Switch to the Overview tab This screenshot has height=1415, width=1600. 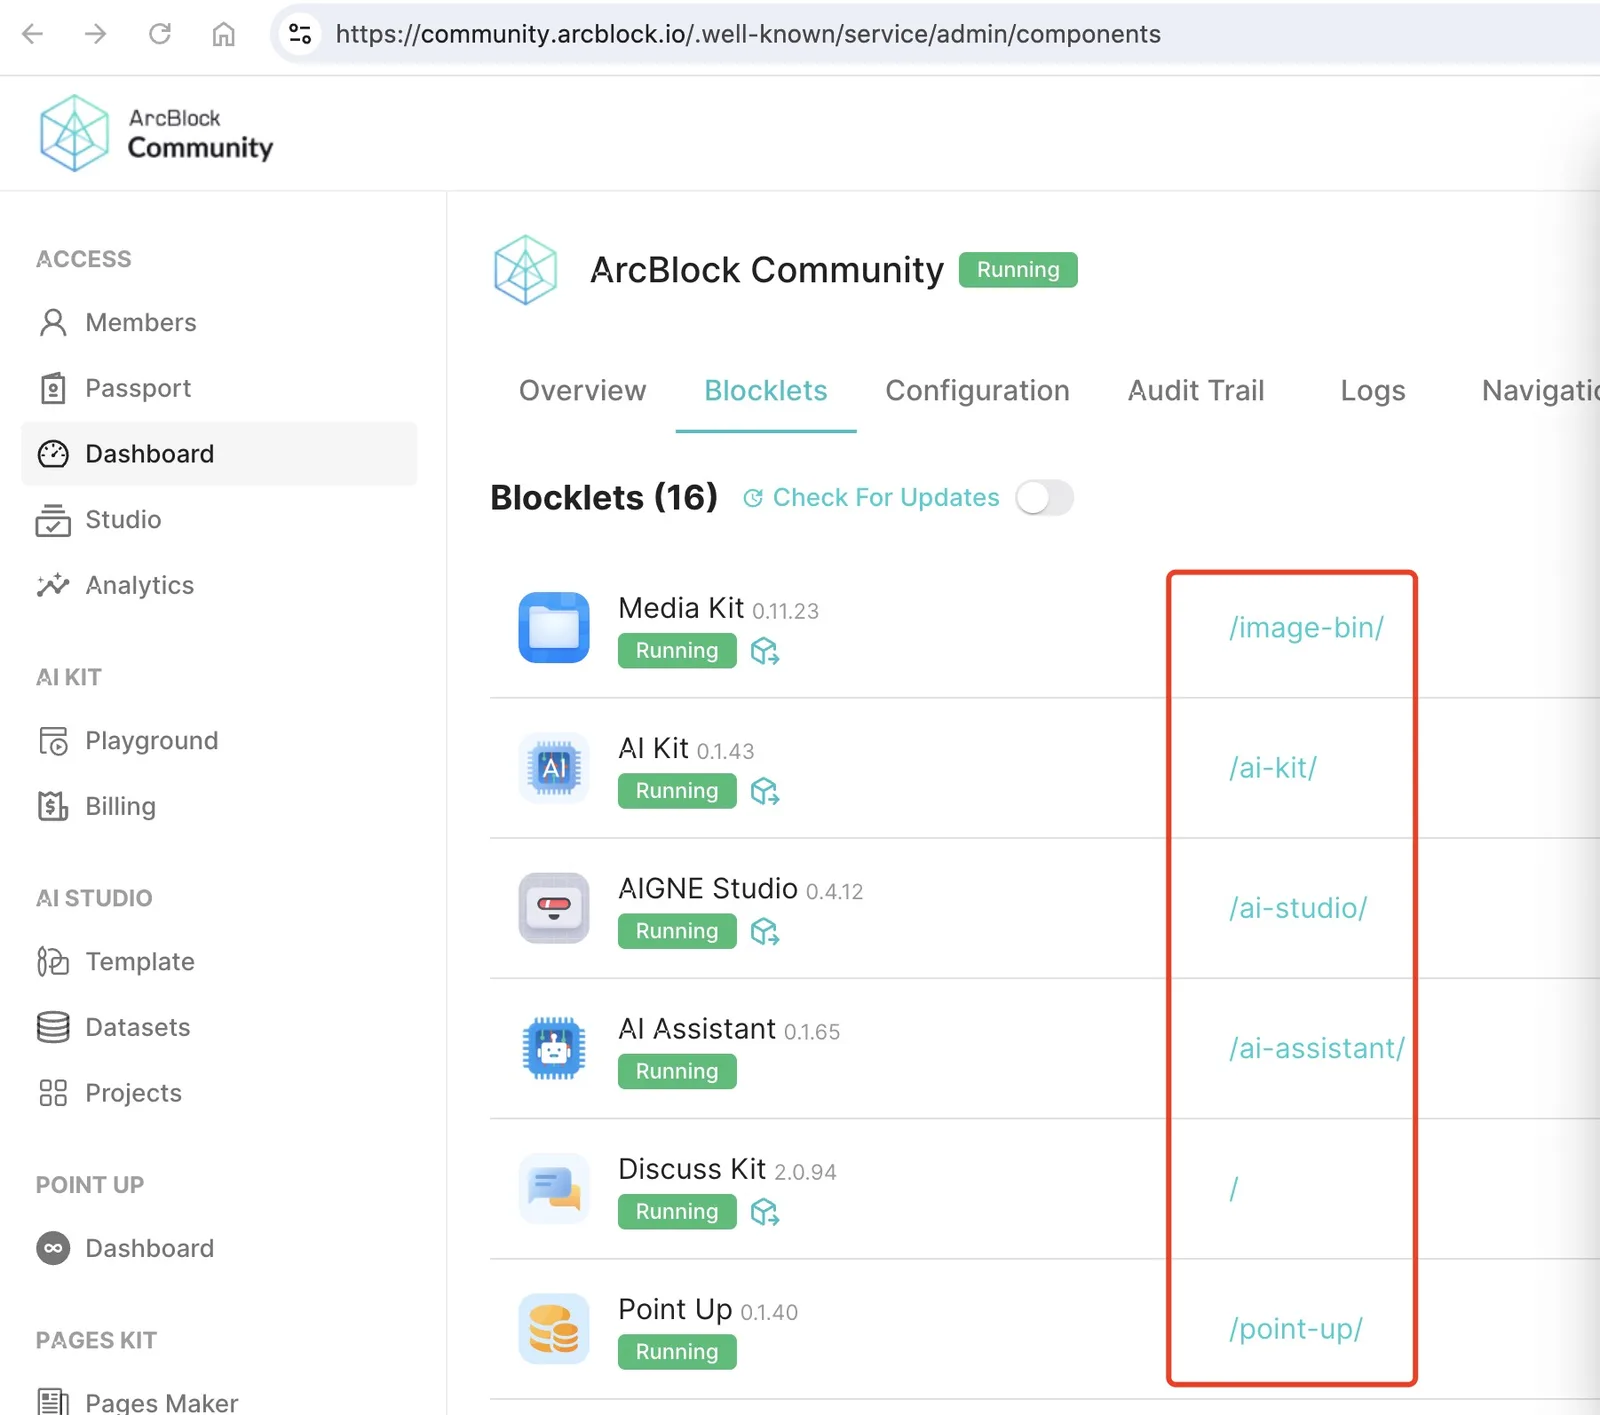pyautogui.click(x=582, y=391)
